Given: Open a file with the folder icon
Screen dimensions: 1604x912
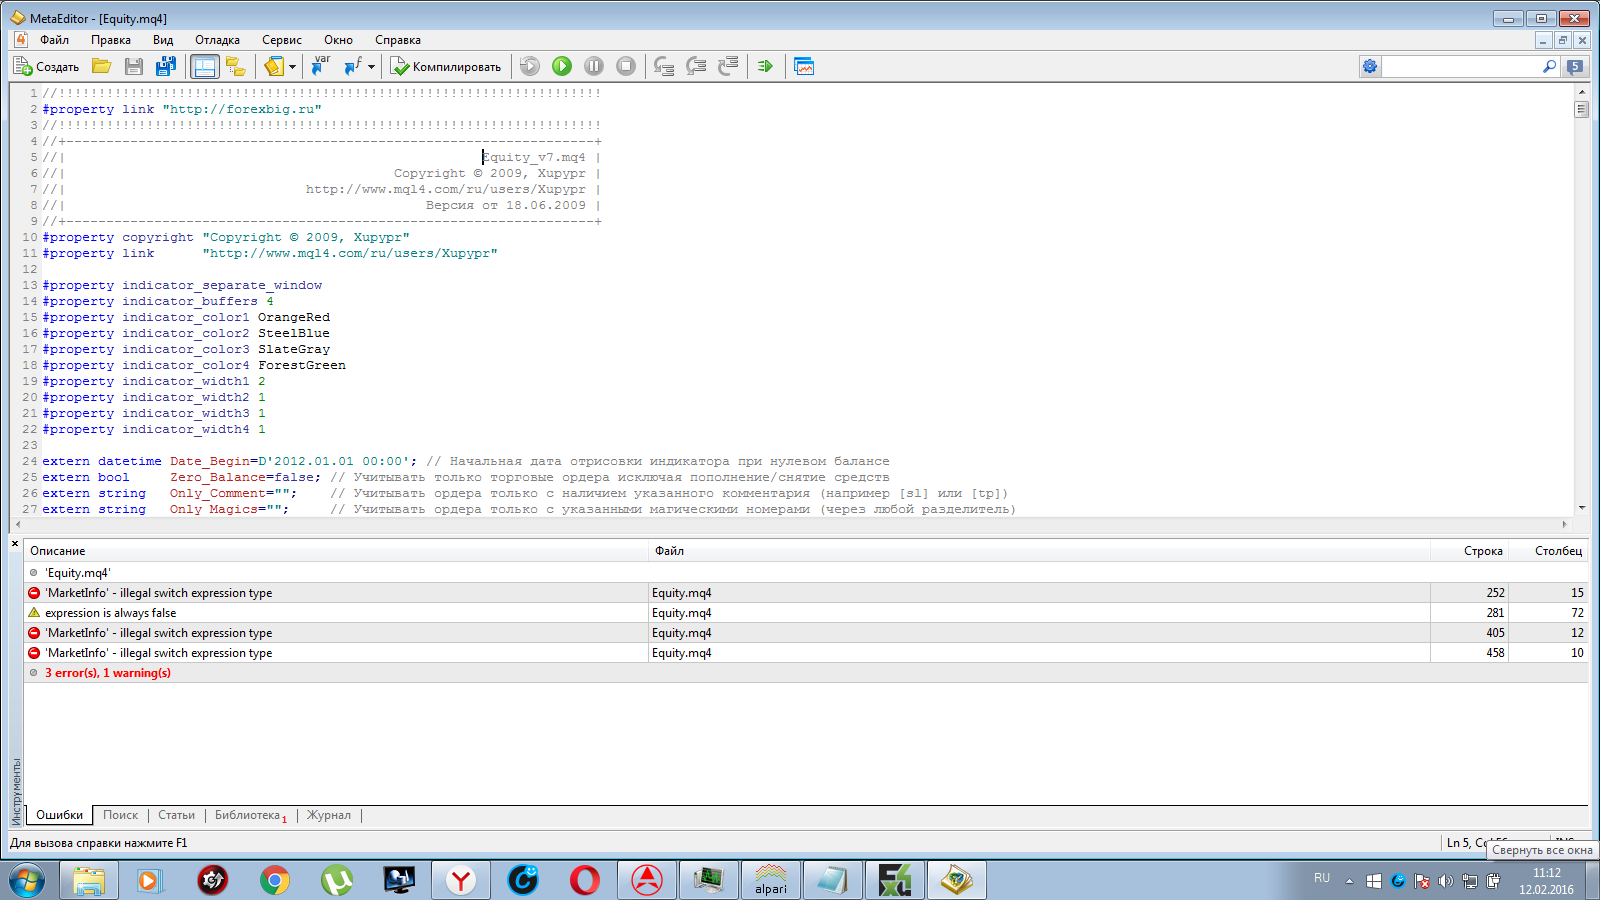Looking at the screenshot, I should (102, 67).
